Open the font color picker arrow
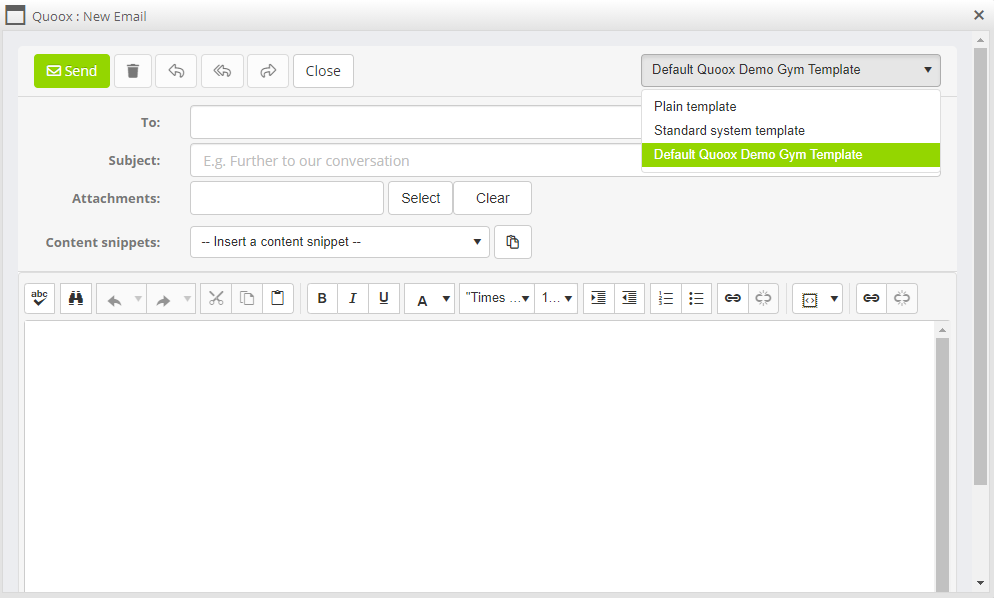The height and width of the screenshot is (598, 994). click(446, 299)
